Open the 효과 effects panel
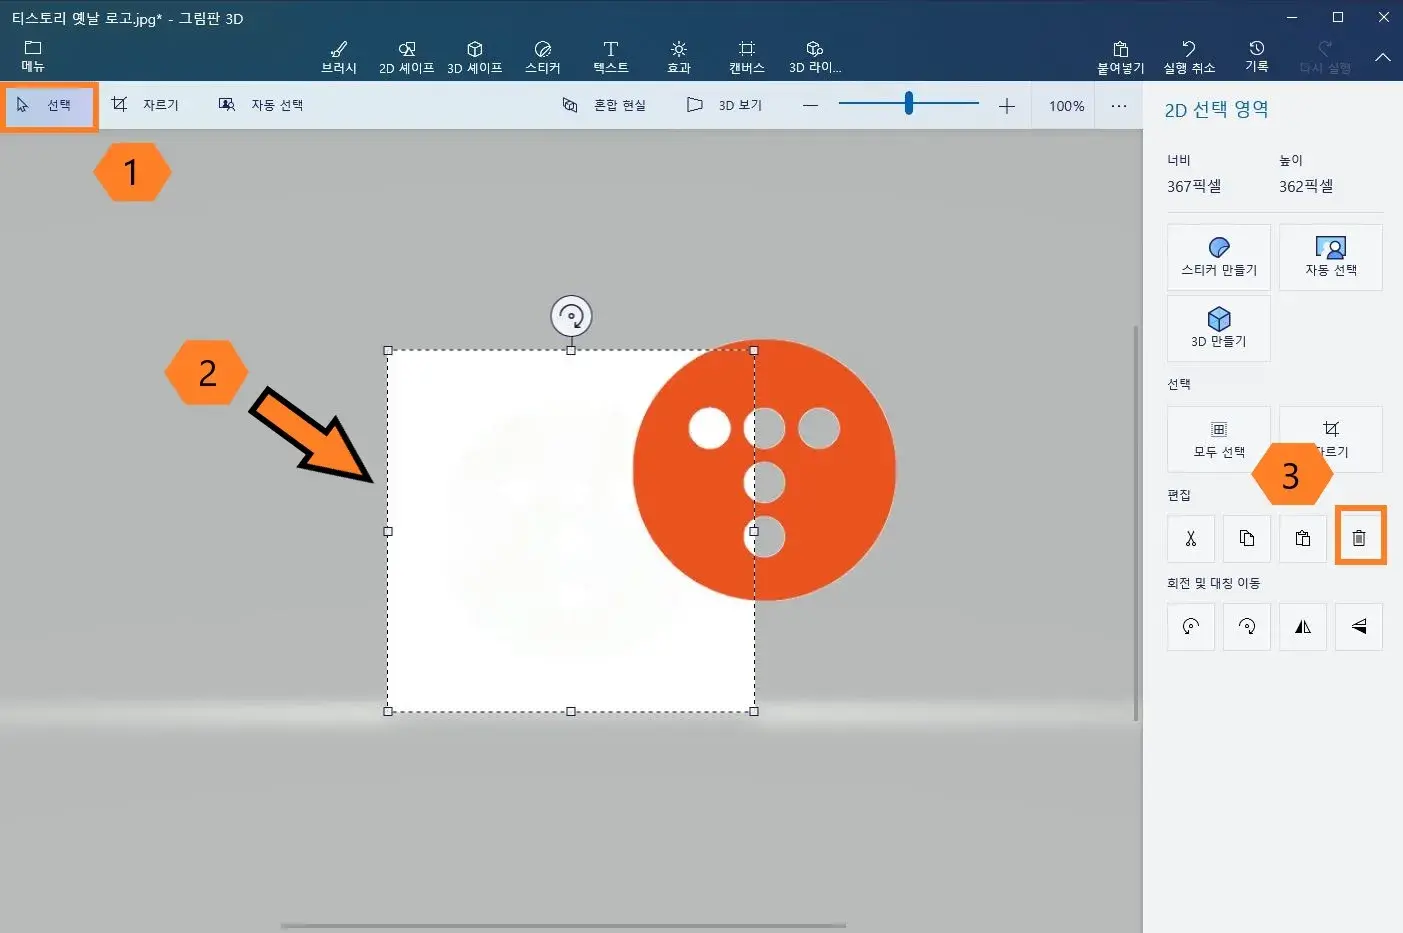 click(x=679, y=57)
